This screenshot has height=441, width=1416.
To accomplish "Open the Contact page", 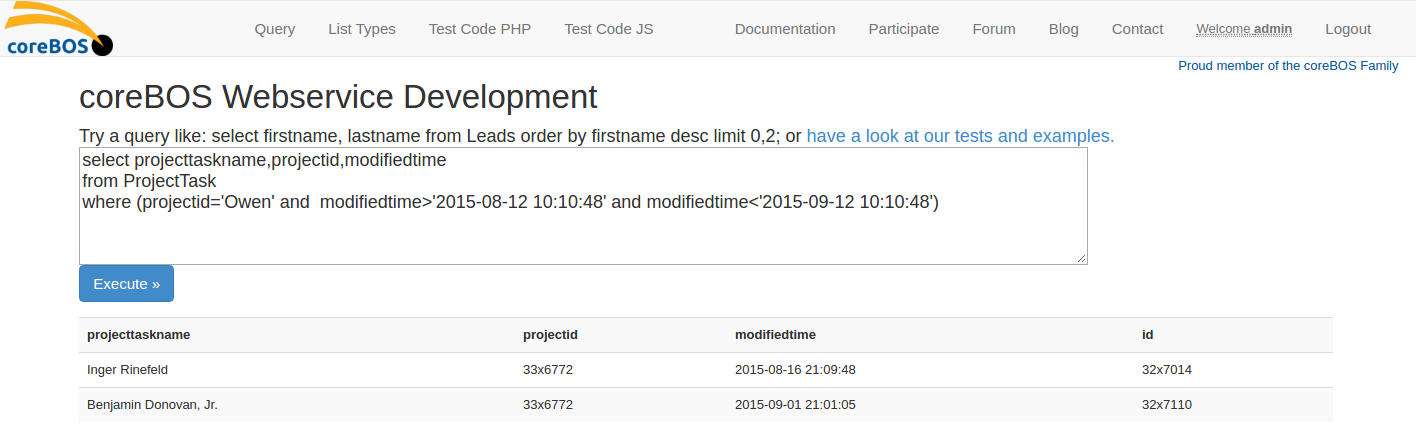I will tap(1138, 29).
